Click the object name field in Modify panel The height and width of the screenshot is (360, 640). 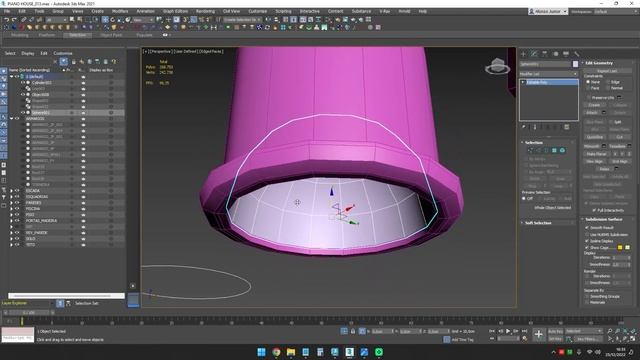(x=546, y=64)
